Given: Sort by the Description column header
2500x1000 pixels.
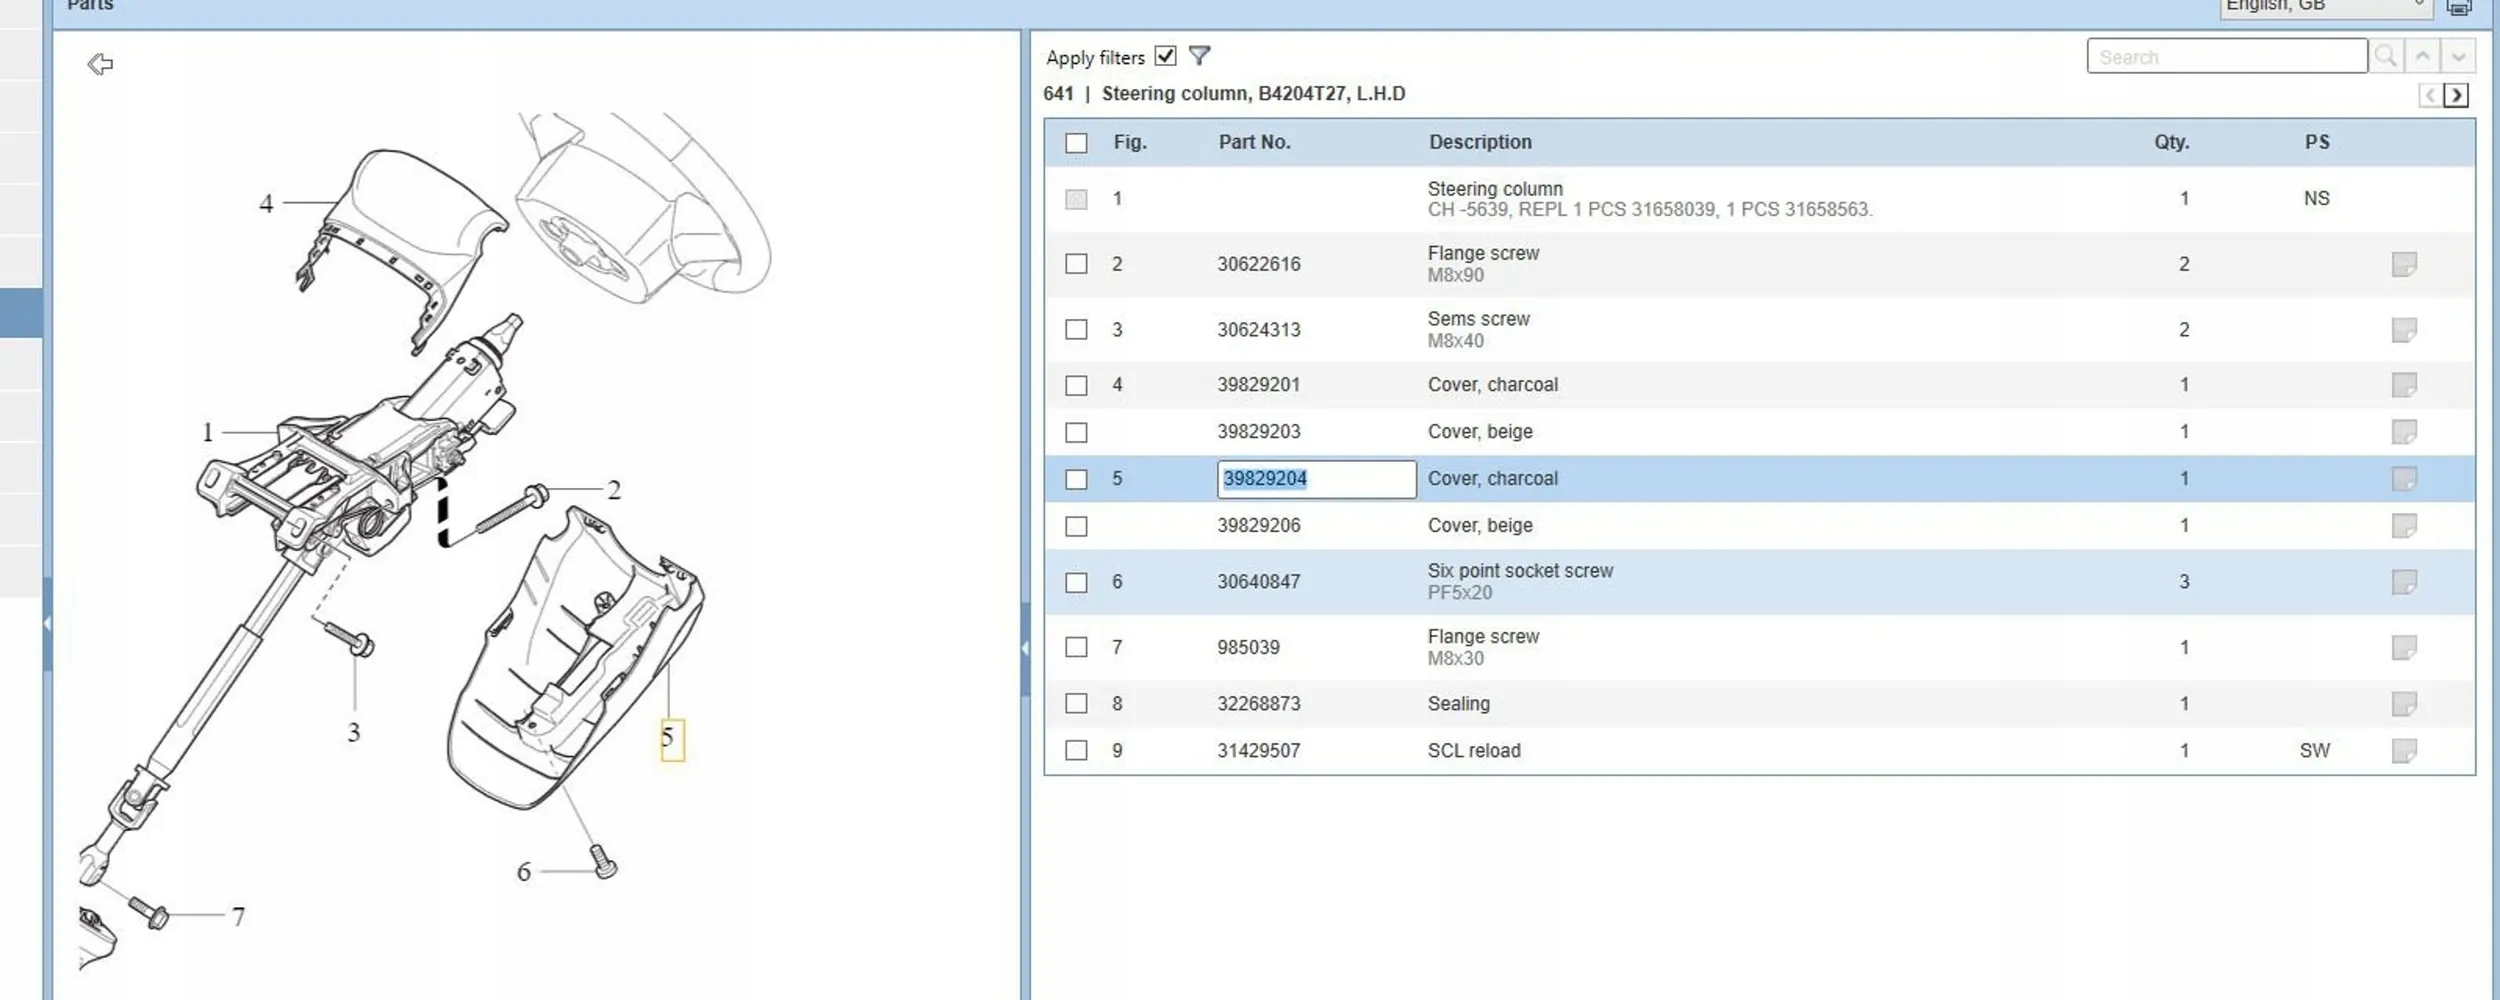Looking at the screenshot, I should (x=1480, y=142).
